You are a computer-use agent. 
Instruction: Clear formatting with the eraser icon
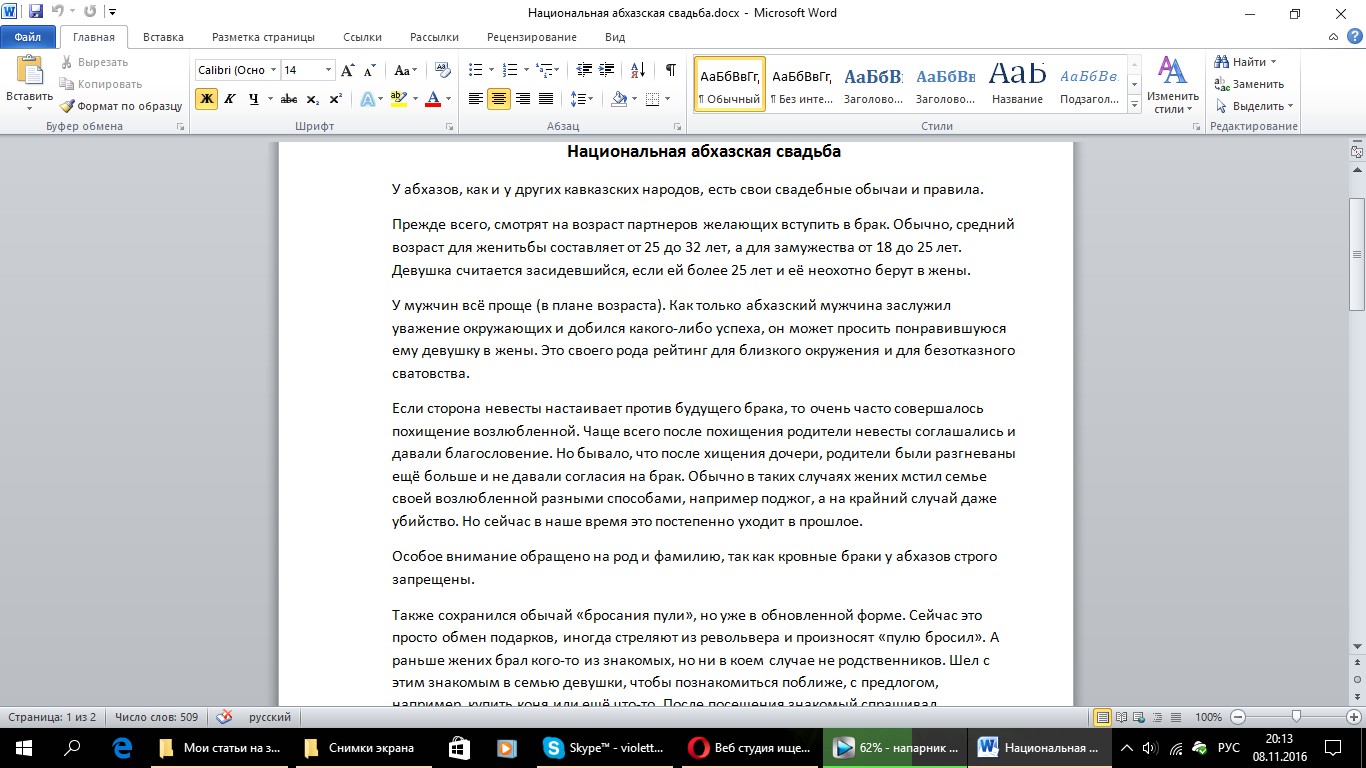pyautogui.click(x=444, y=70)
